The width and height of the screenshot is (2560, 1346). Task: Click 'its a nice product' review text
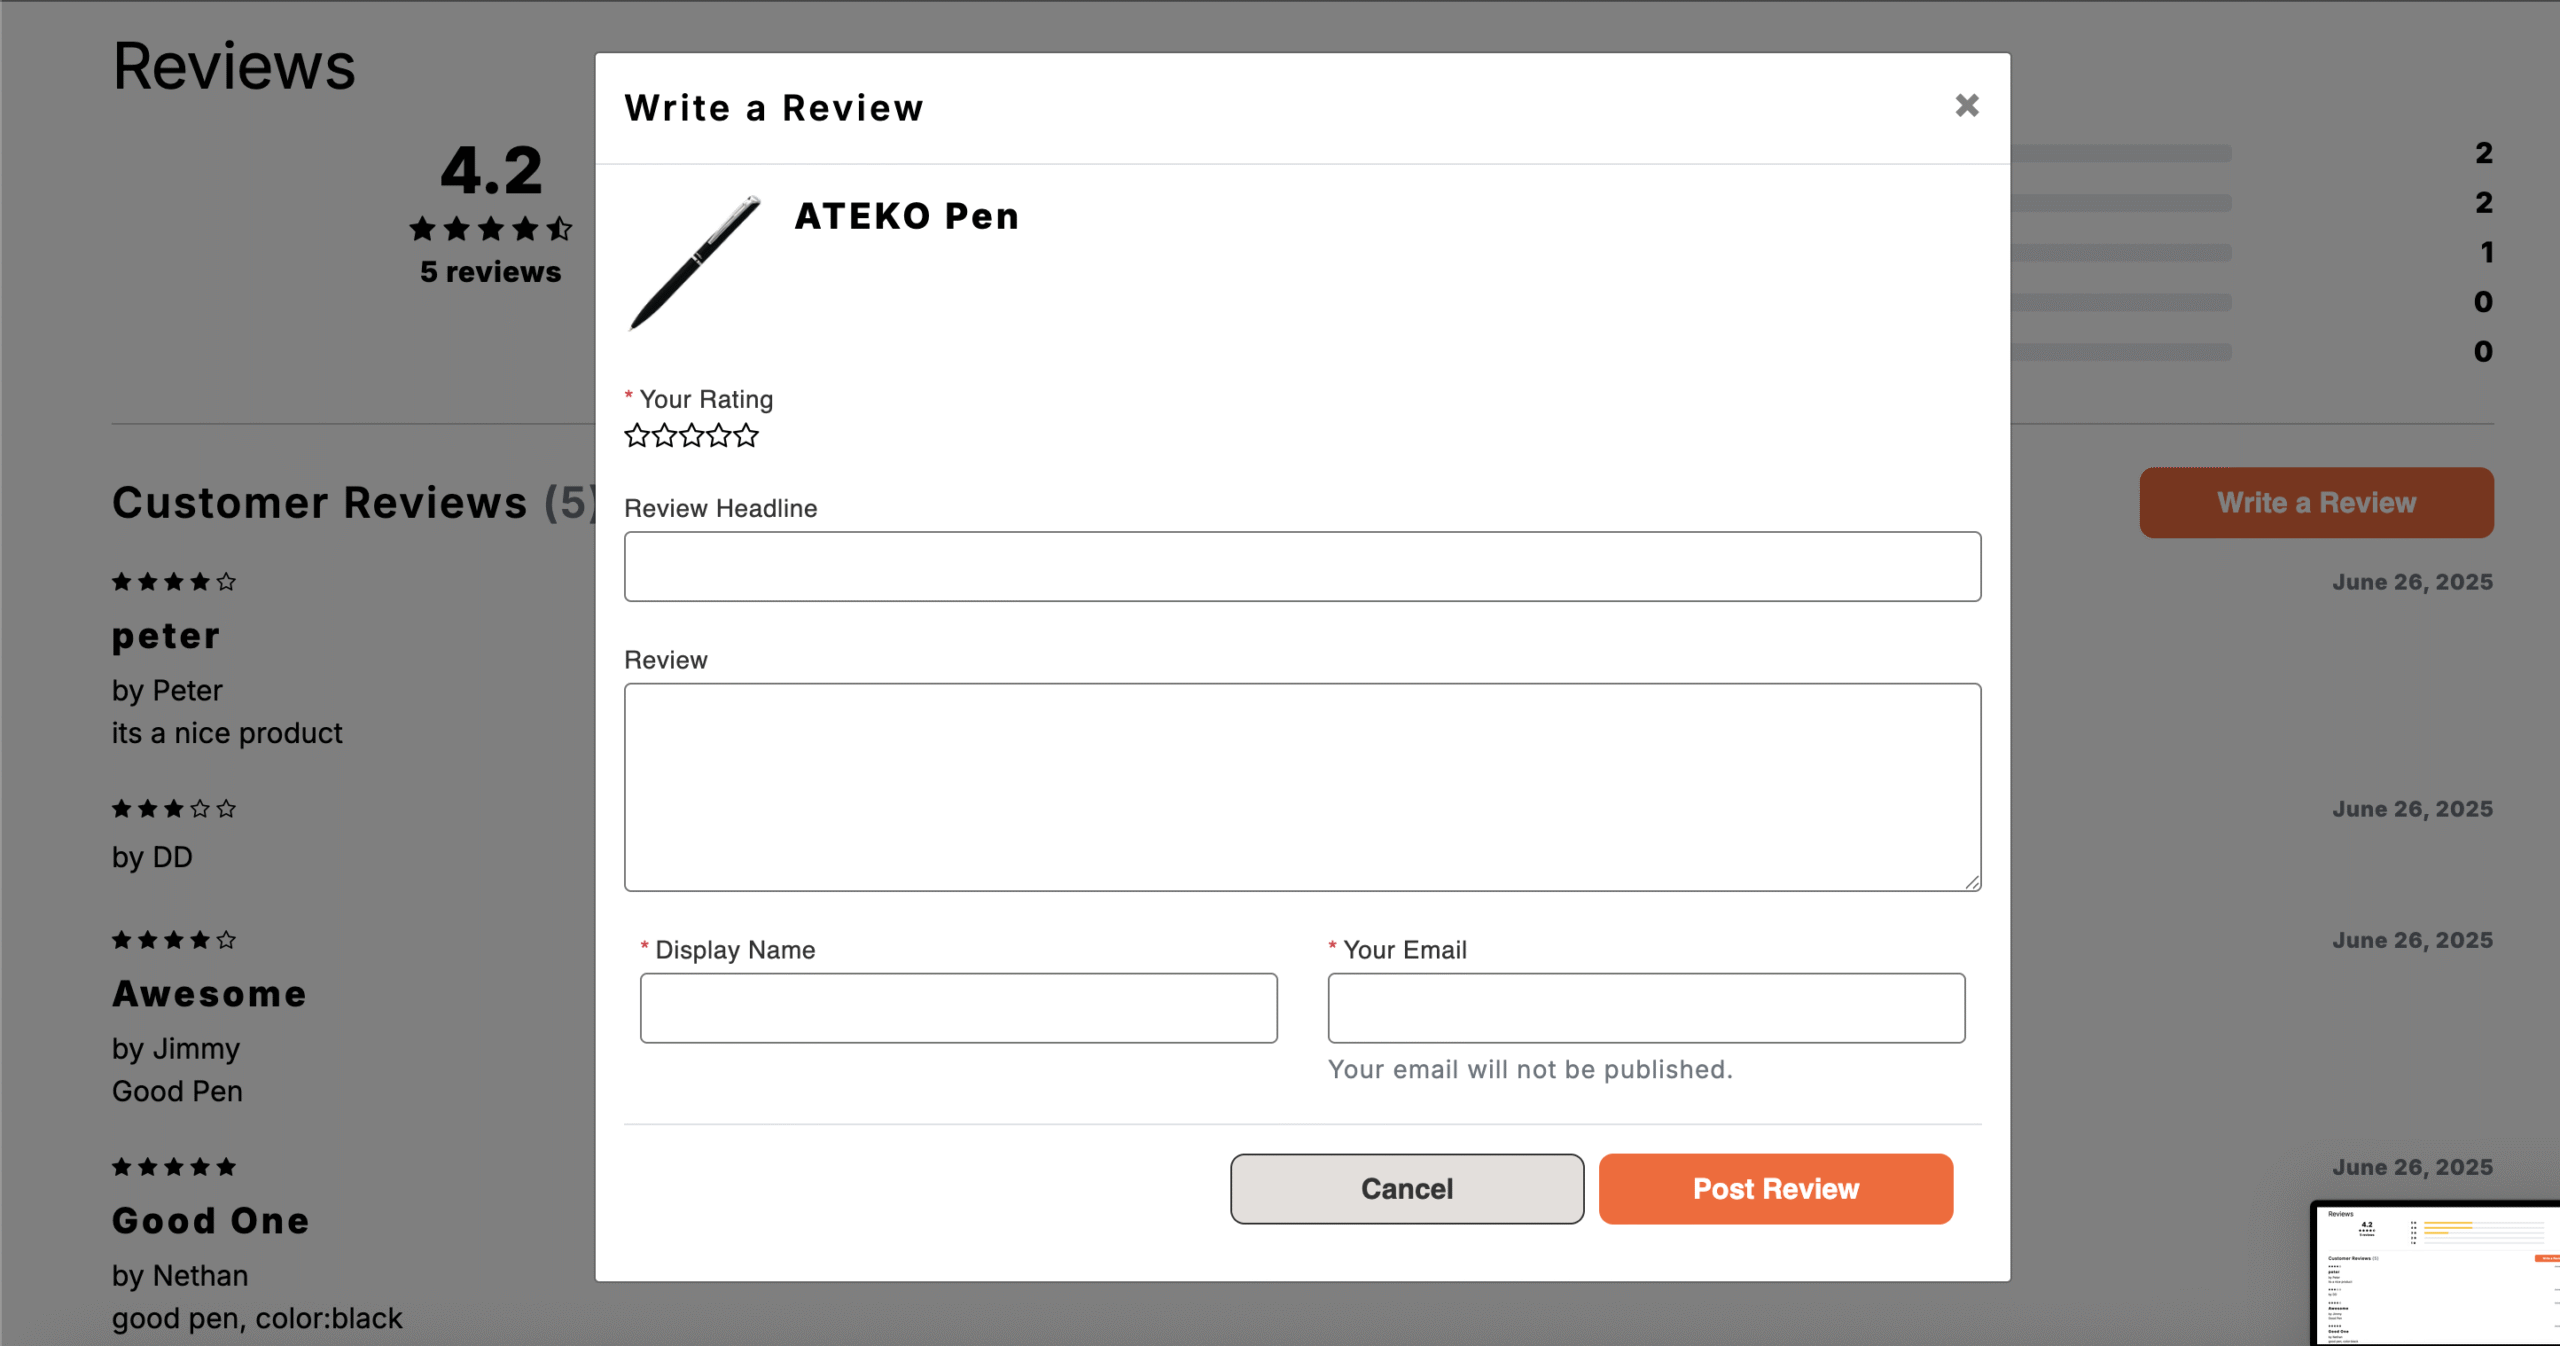point(227,733)
